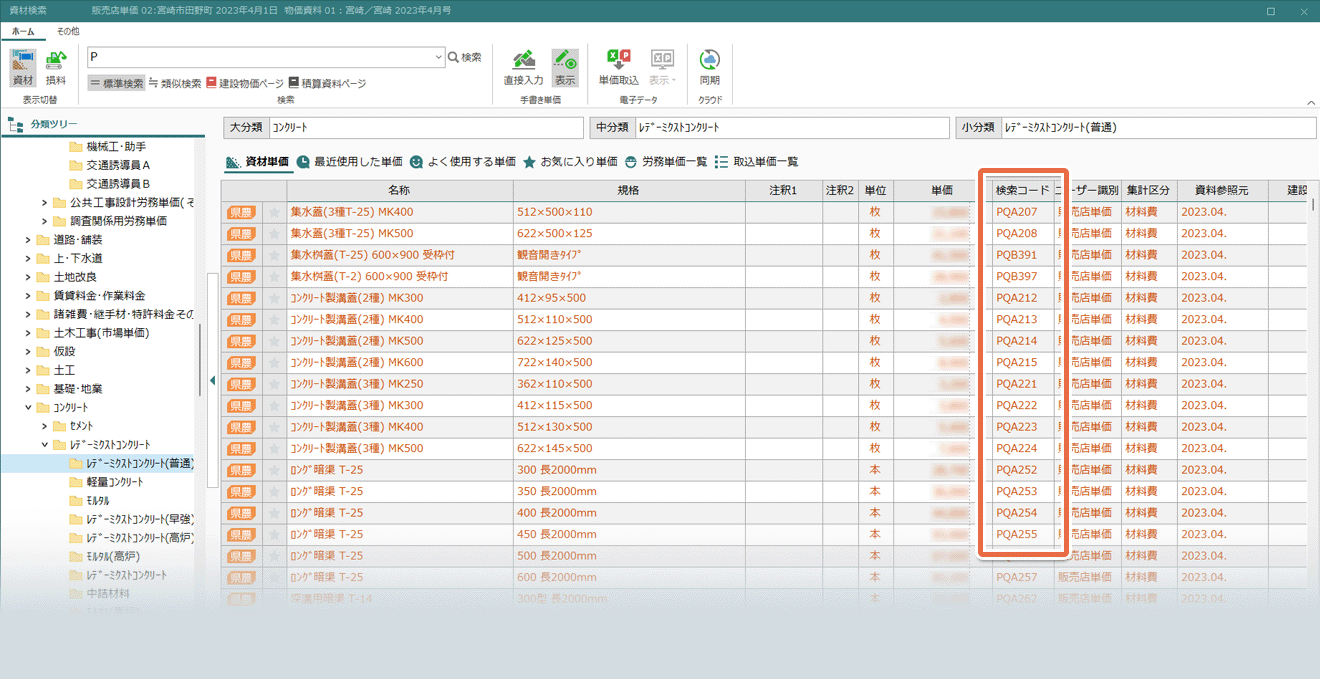Expand the 道路・舗装 tree folder
1320x679 pixels.
28,240
